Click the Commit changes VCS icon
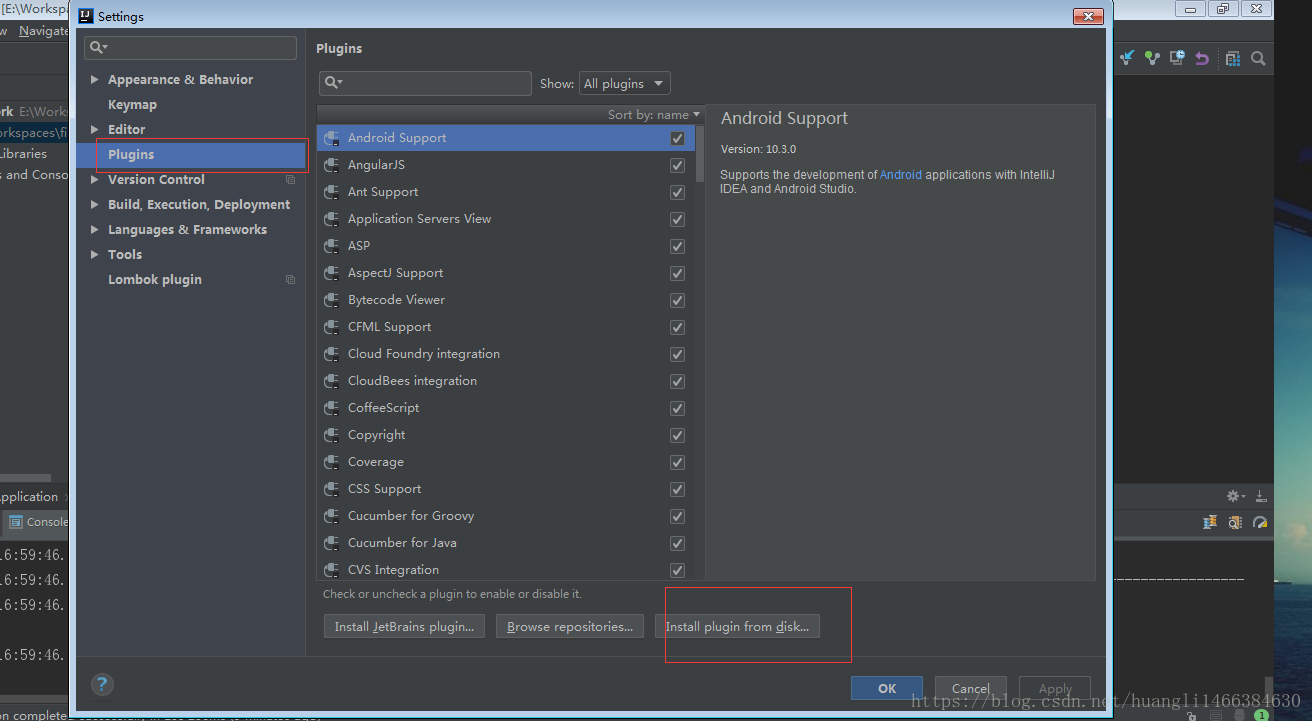 pos(1153,58)
